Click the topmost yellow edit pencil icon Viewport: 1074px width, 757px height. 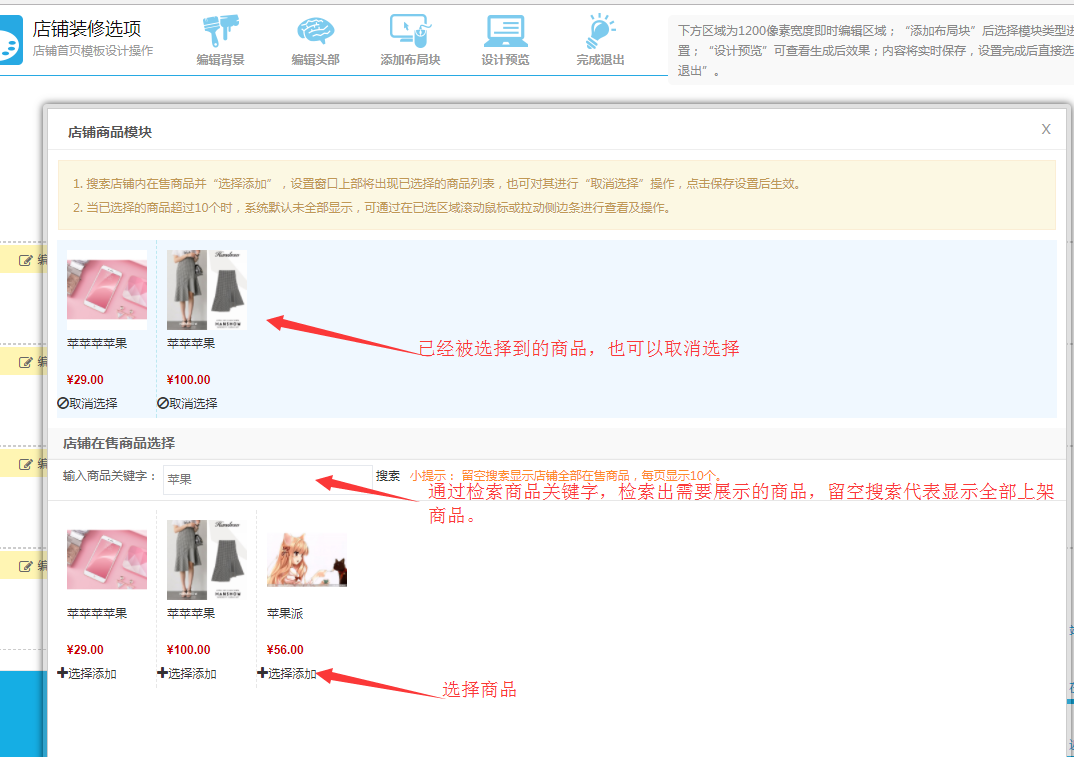pyautogui.click(x=26, y=260)
